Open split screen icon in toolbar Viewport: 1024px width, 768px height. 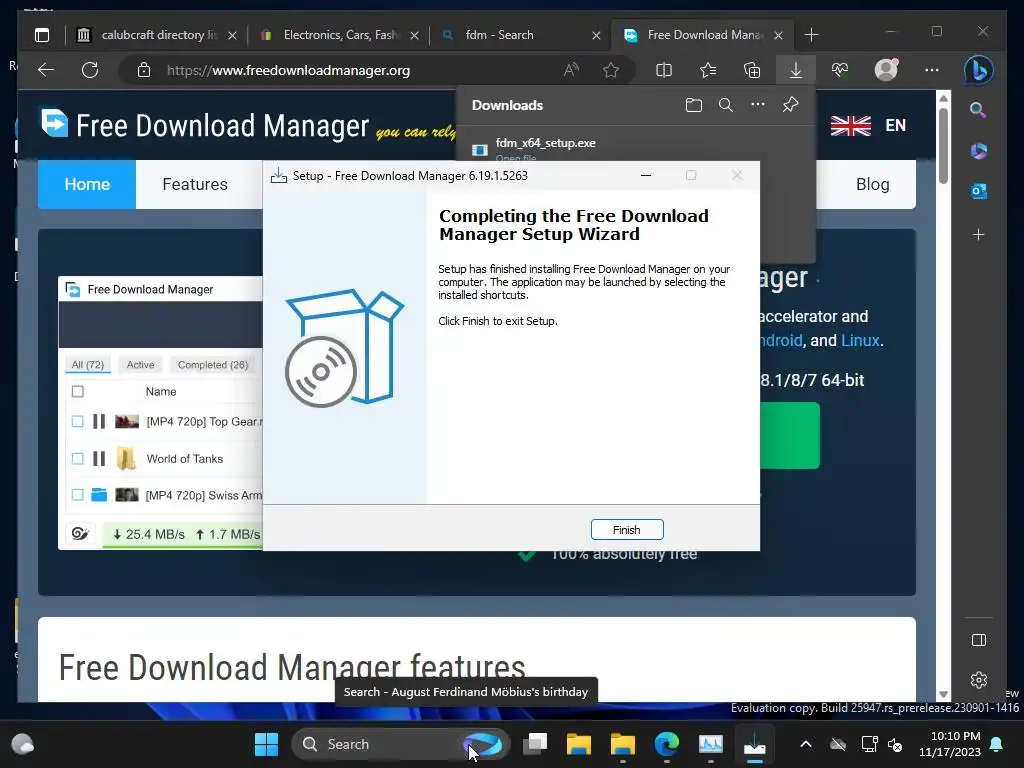pos(664,70)
